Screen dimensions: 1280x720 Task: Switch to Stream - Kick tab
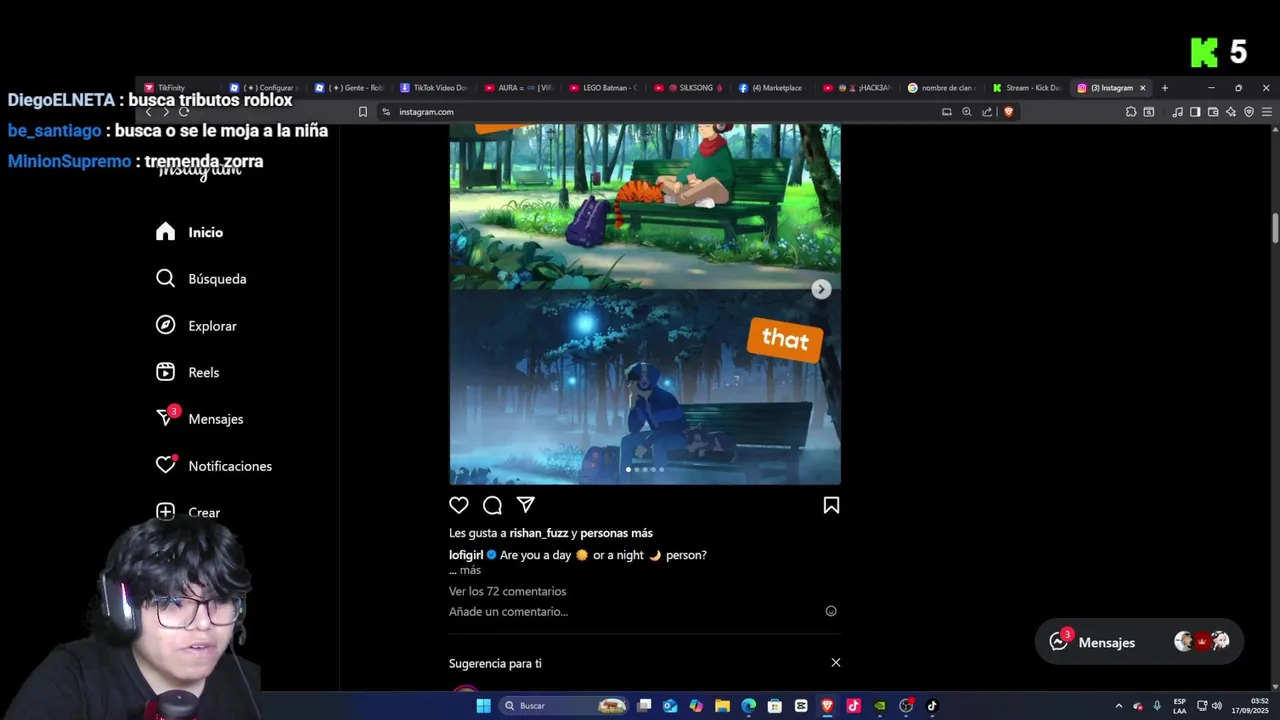tap(1029, 88)
